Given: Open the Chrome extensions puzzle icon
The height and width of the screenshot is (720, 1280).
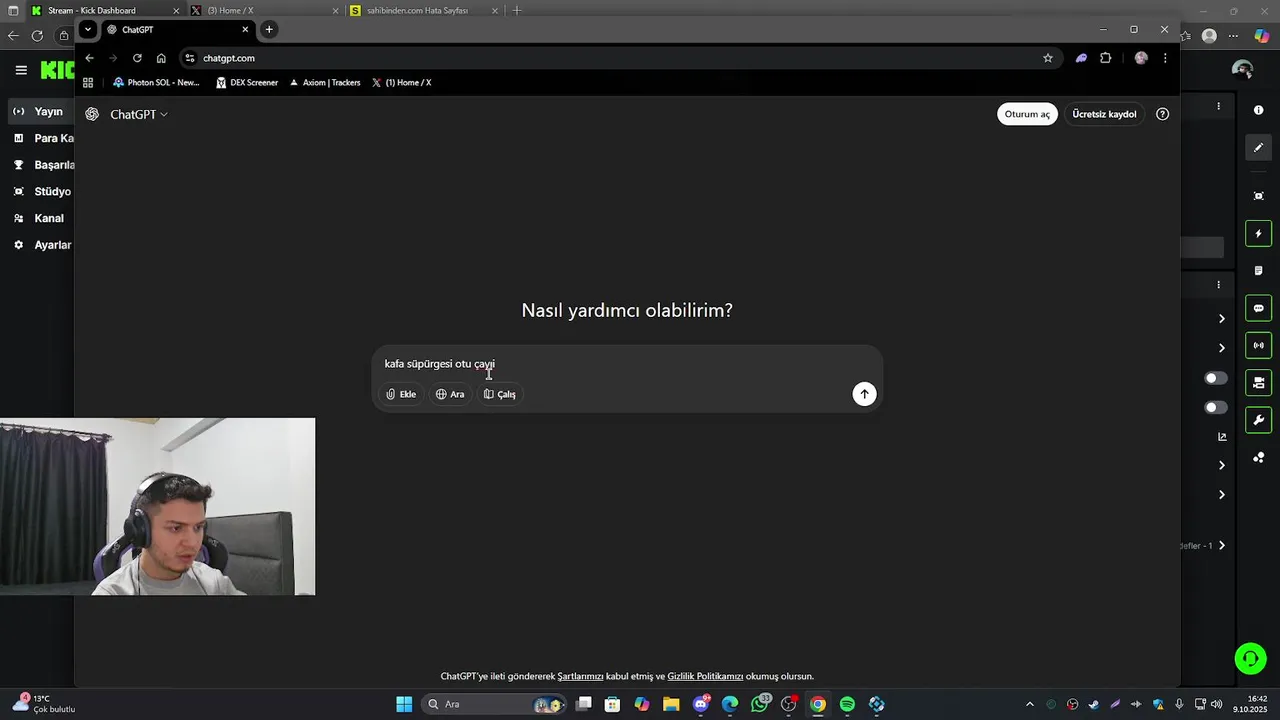Looking at the screenshot, I should [x=1106, y=58].
